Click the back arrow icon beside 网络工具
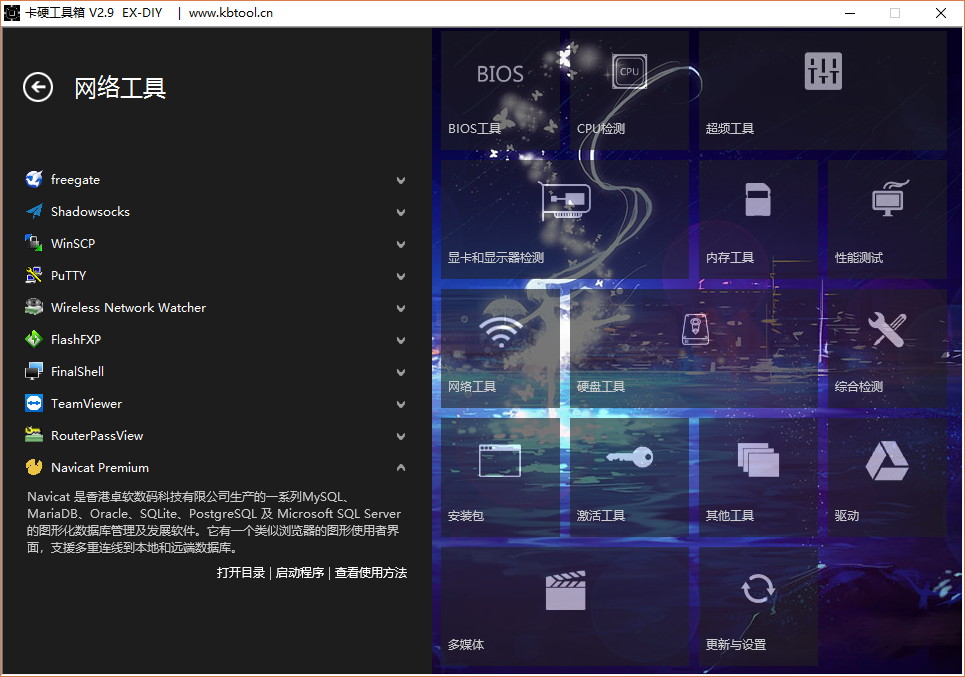The width and height of the screenshot is (965, 677). click(x=38, y=88)
